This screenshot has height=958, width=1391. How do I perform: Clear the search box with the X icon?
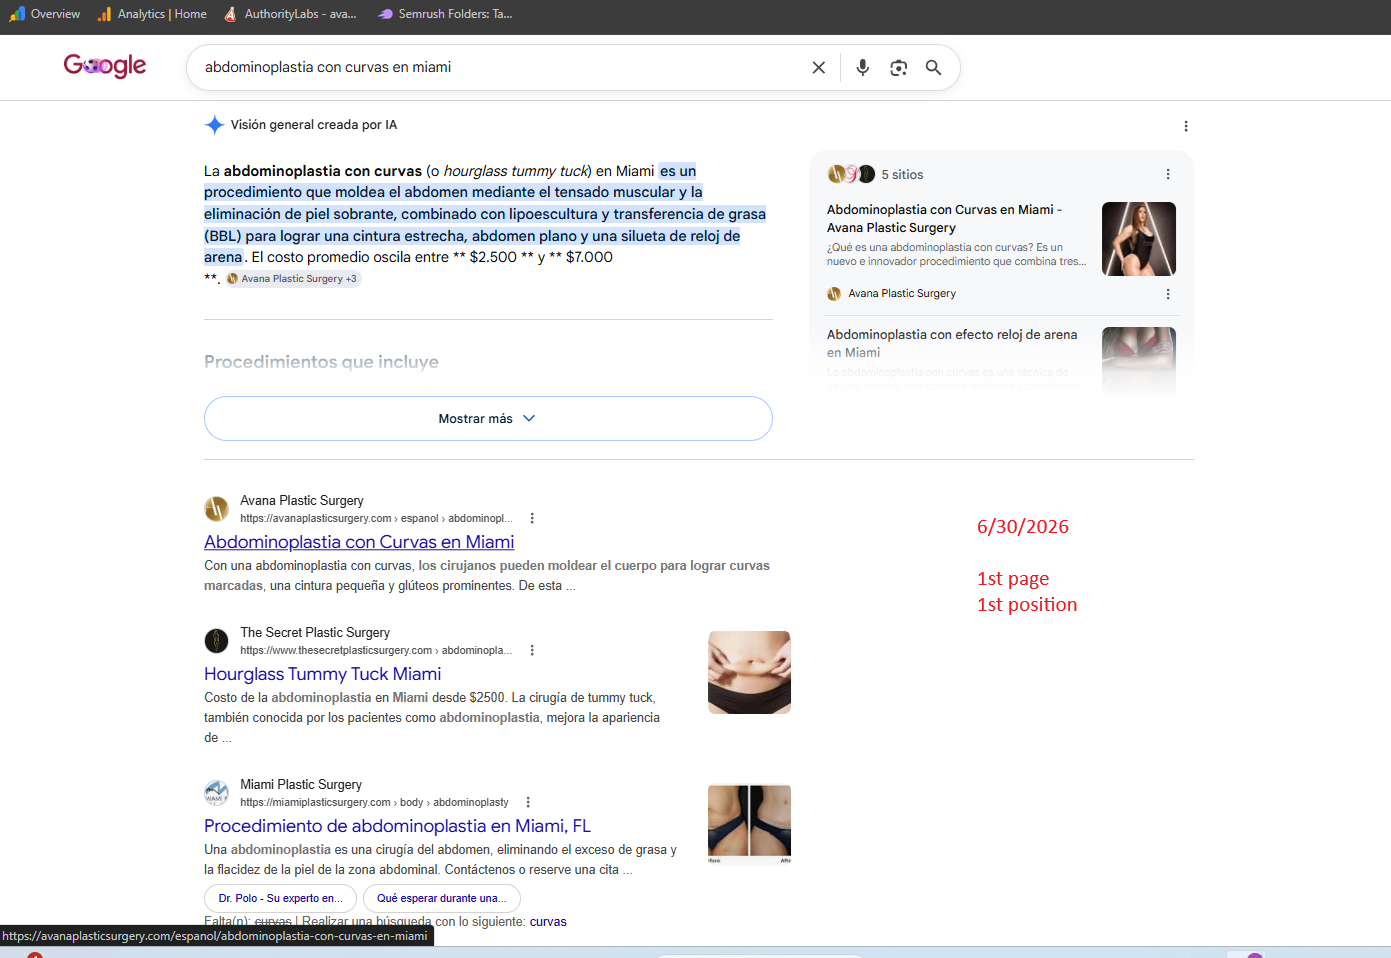click(x=818, y=67)
